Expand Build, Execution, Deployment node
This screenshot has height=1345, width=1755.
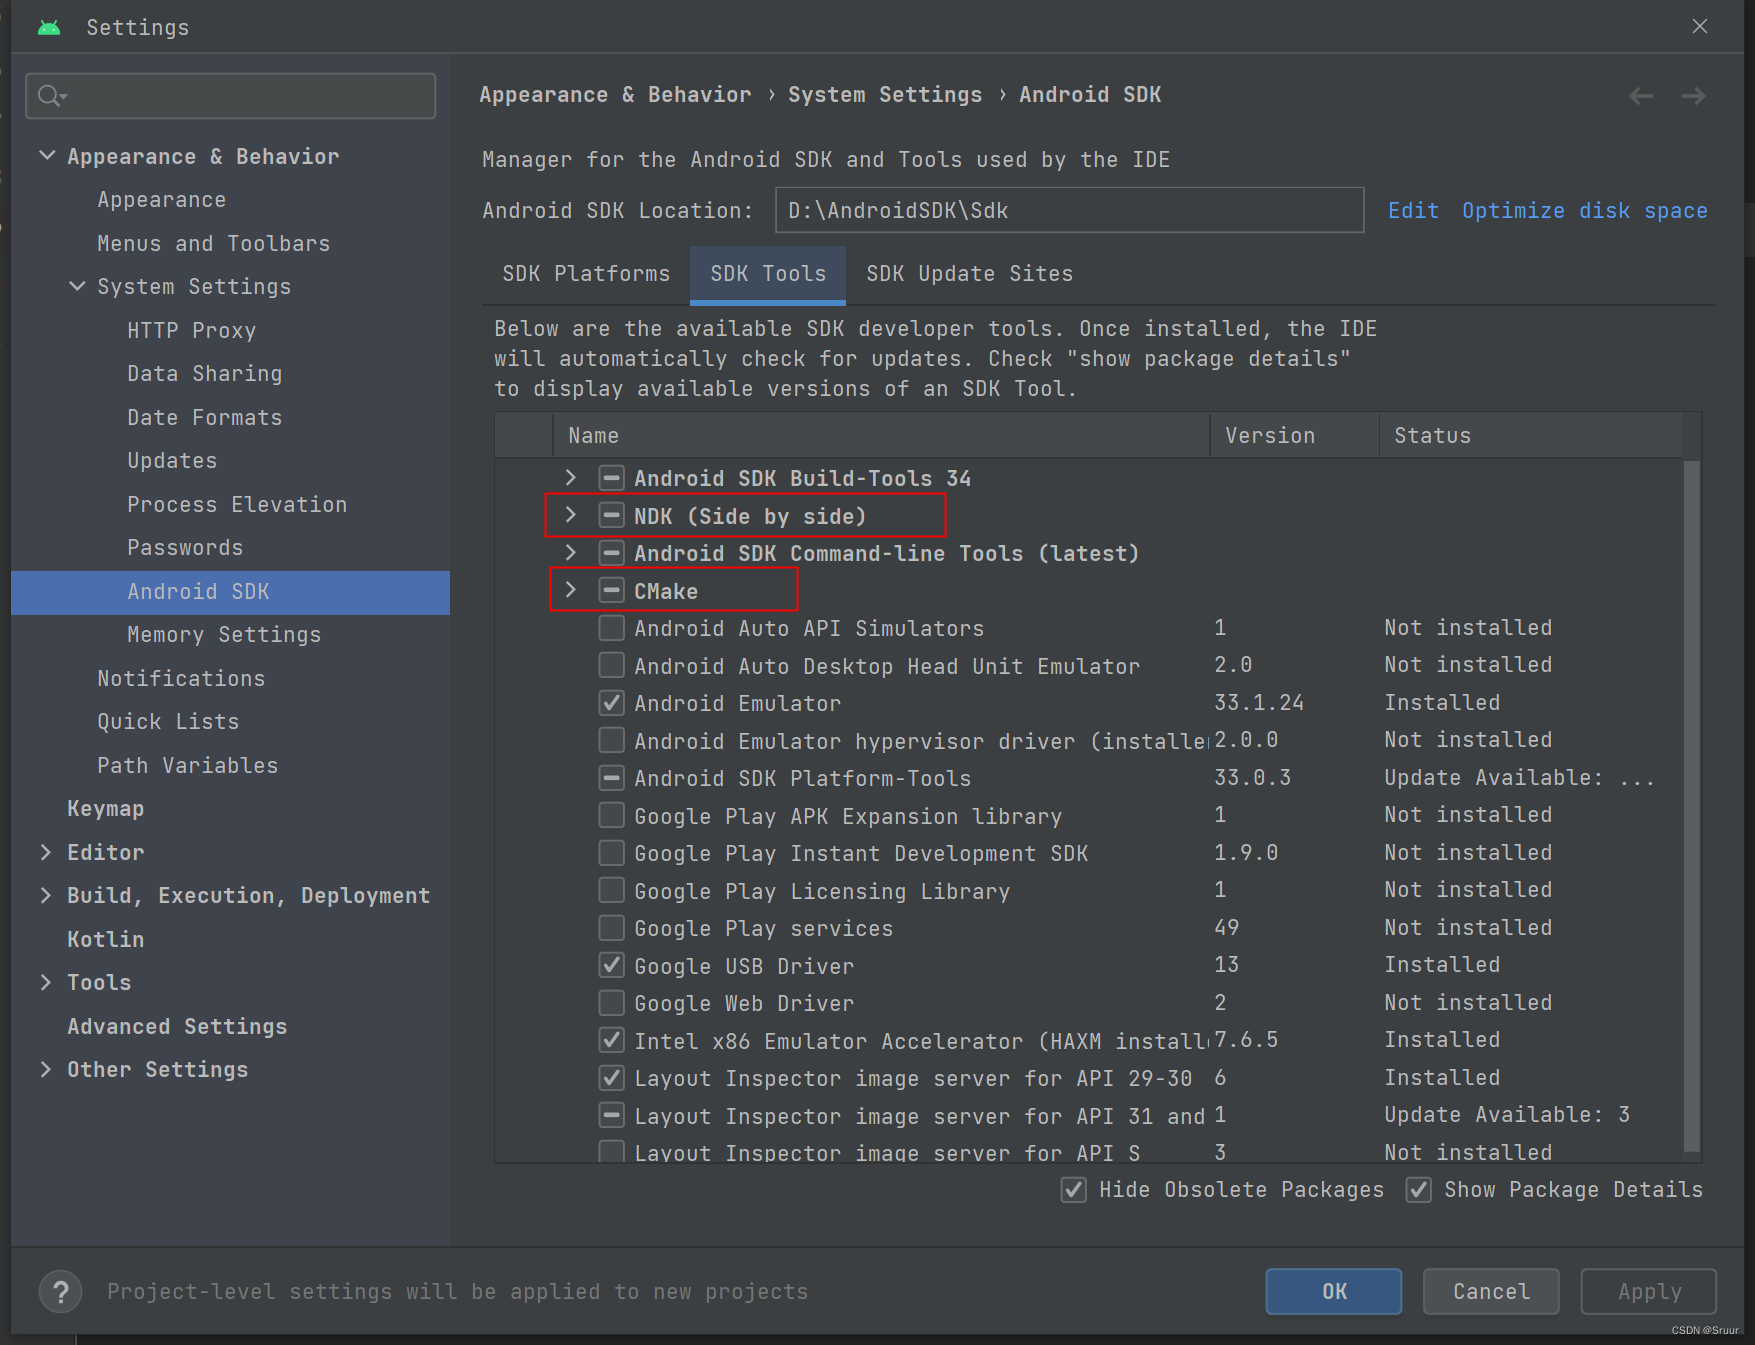tap(45, 896)
